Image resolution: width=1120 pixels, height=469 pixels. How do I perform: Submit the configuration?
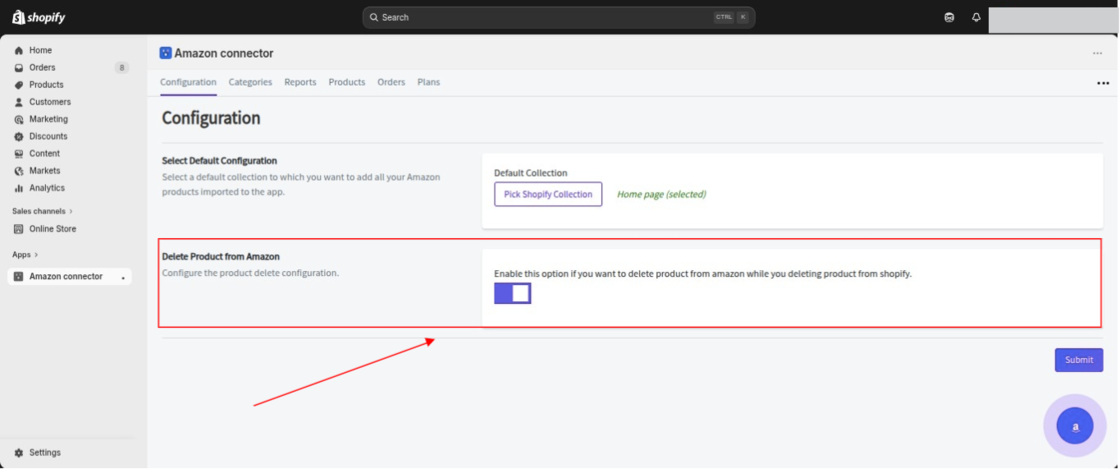point(1079,360)
